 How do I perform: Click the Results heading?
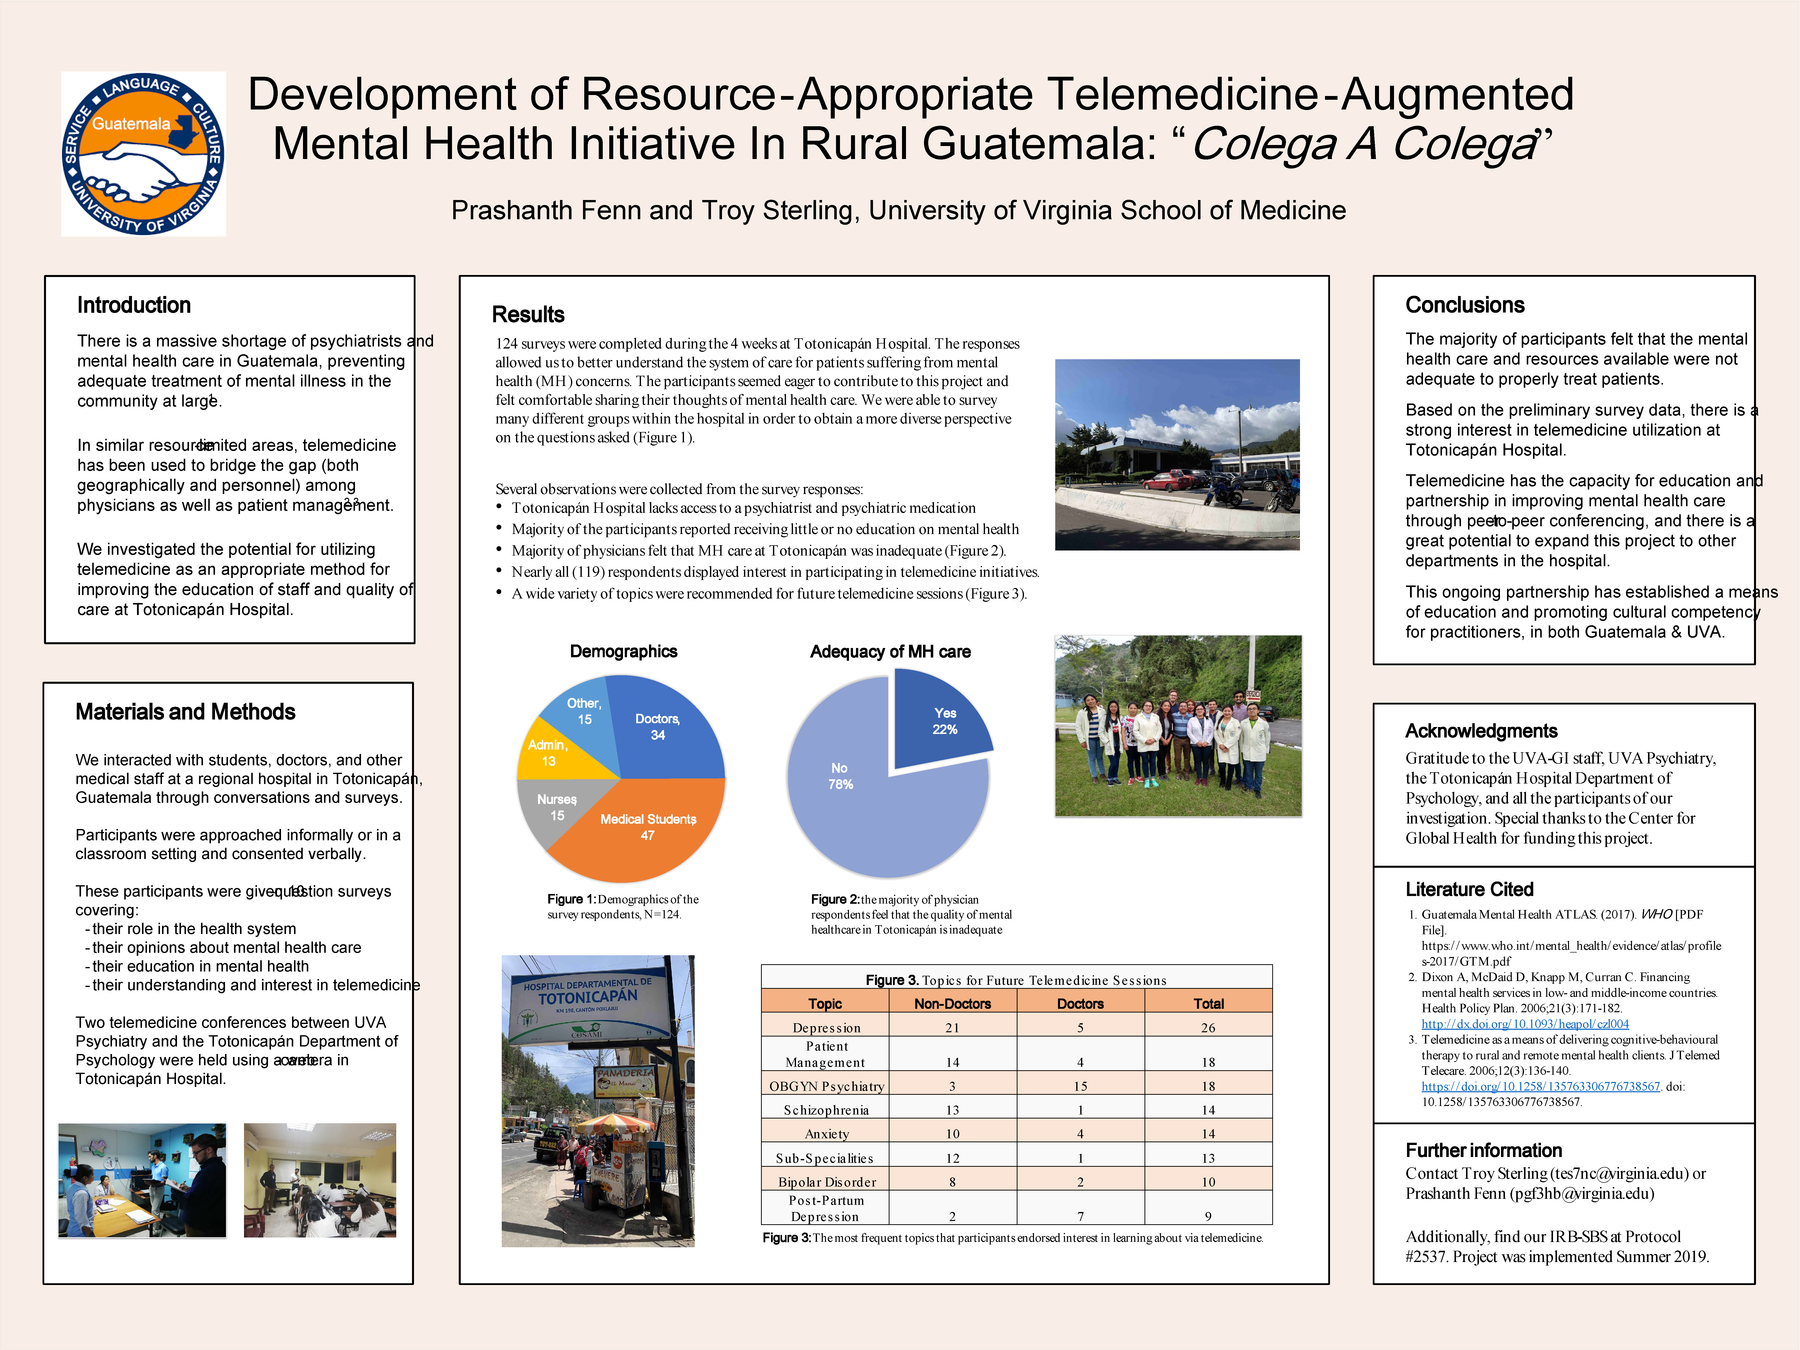point(528,315)
